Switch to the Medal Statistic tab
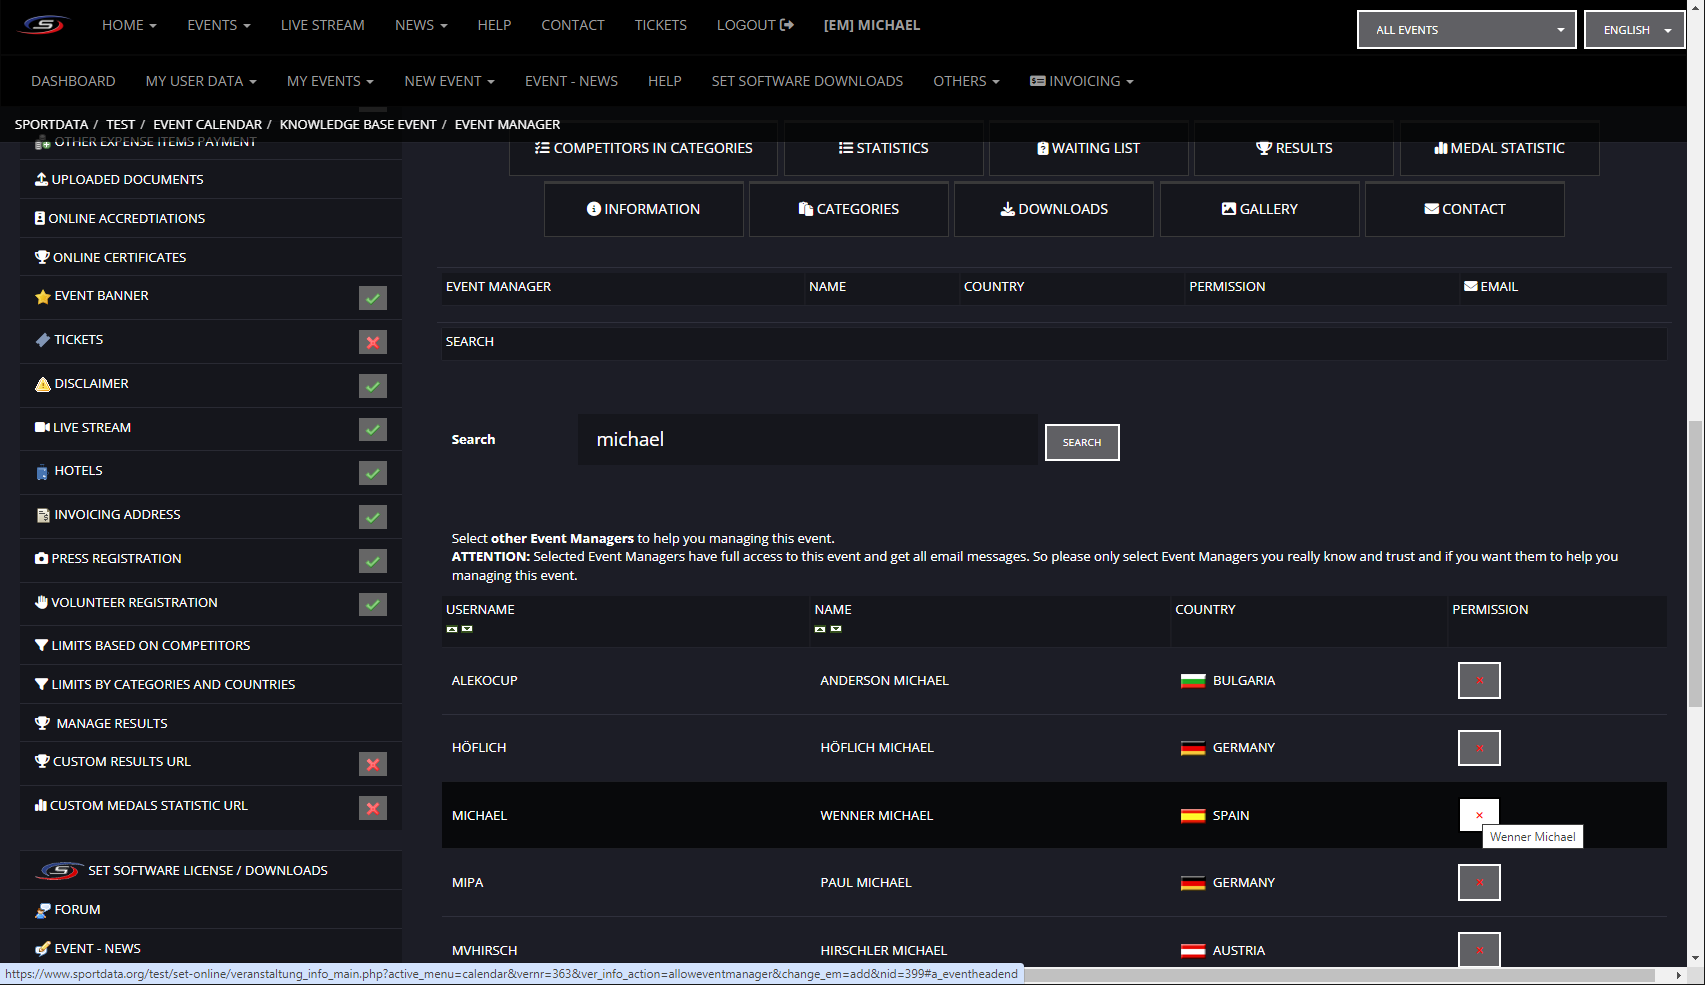1705x985 pixels. point(1499,148)
